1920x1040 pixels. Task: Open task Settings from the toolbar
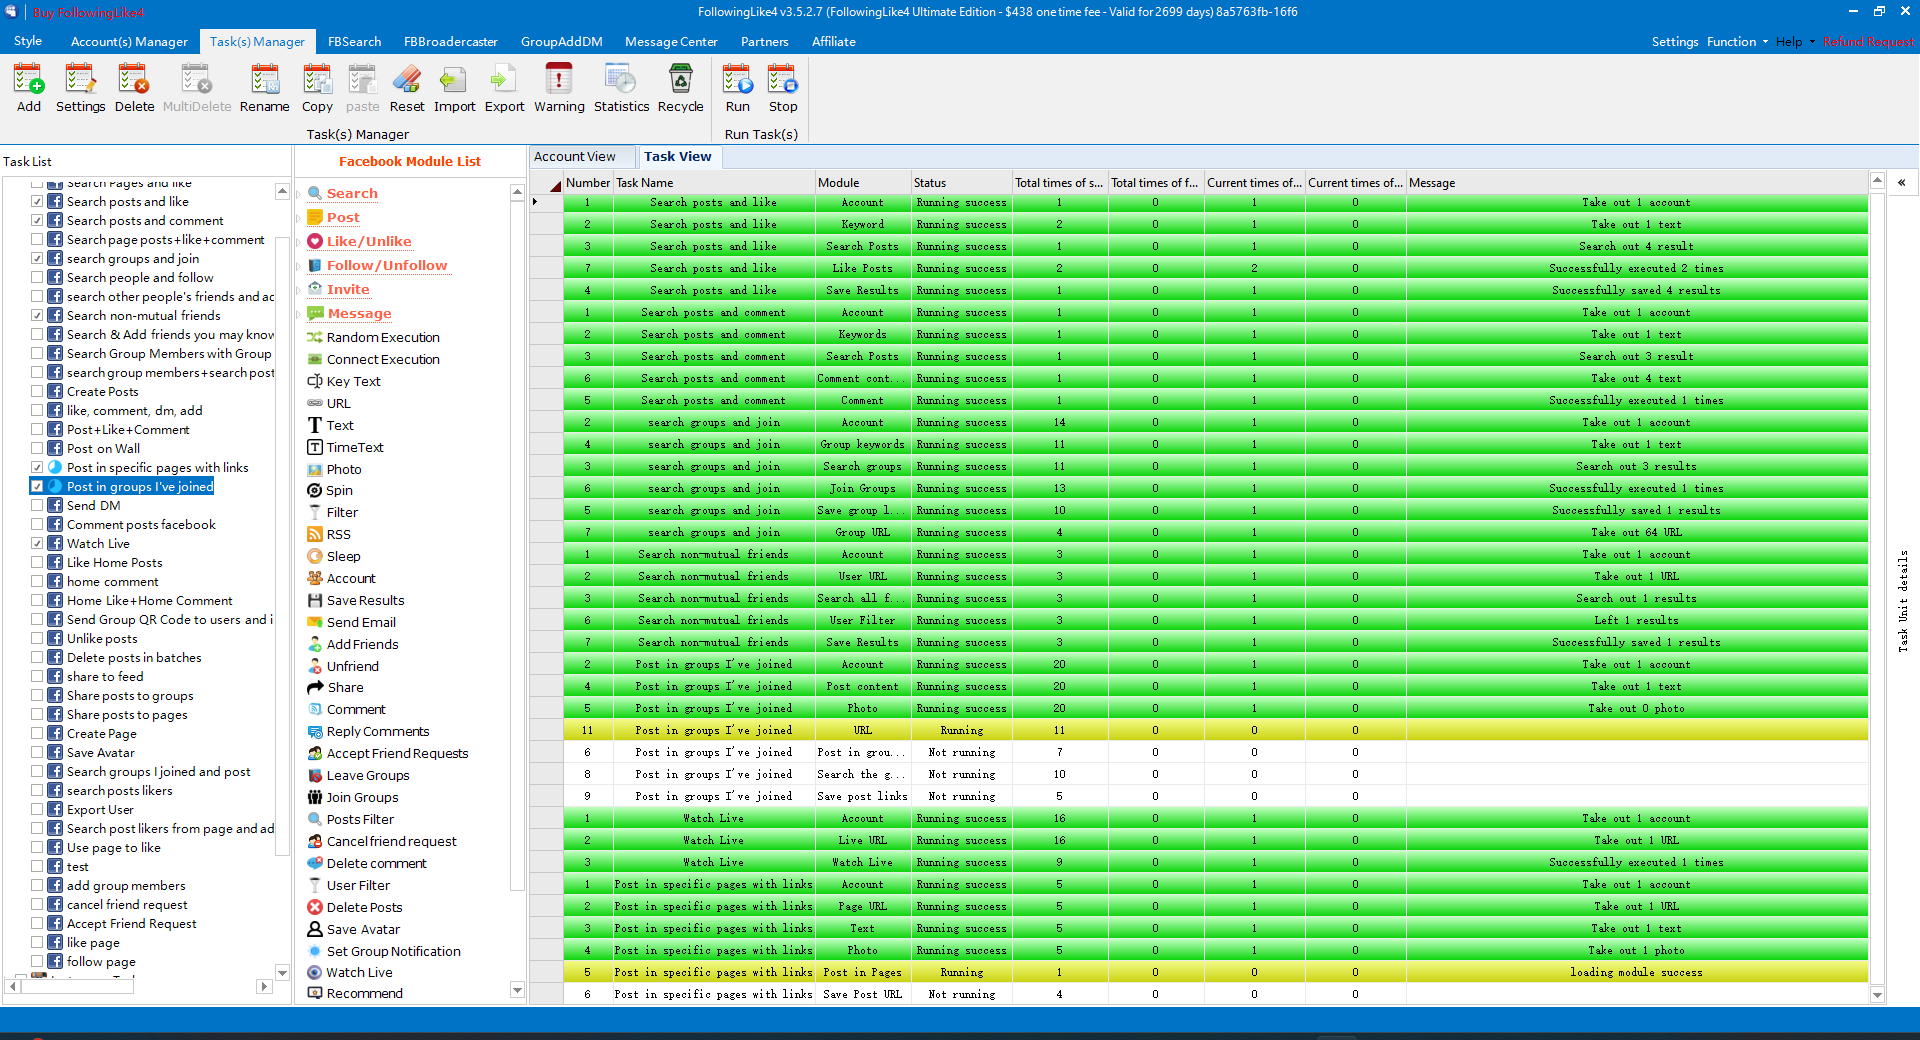80,88
